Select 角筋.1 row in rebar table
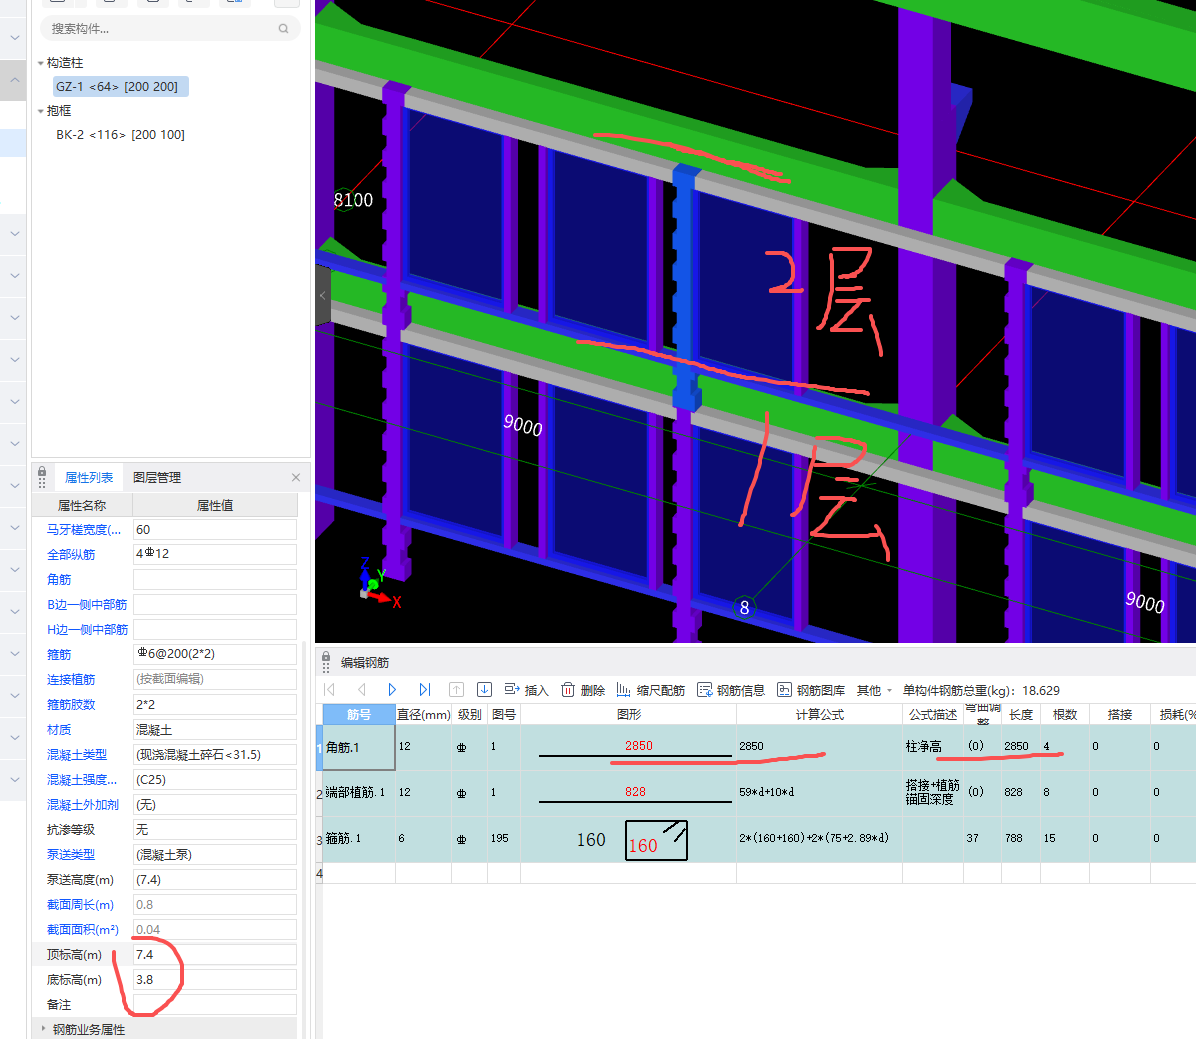1196x1039 pixels. coord(358,748)
